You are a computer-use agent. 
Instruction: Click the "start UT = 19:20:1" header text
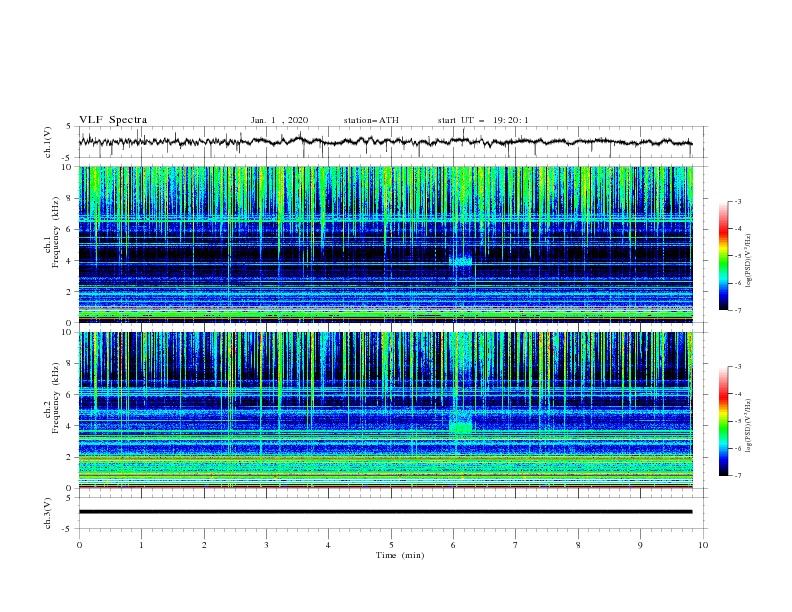coord(483,120)
